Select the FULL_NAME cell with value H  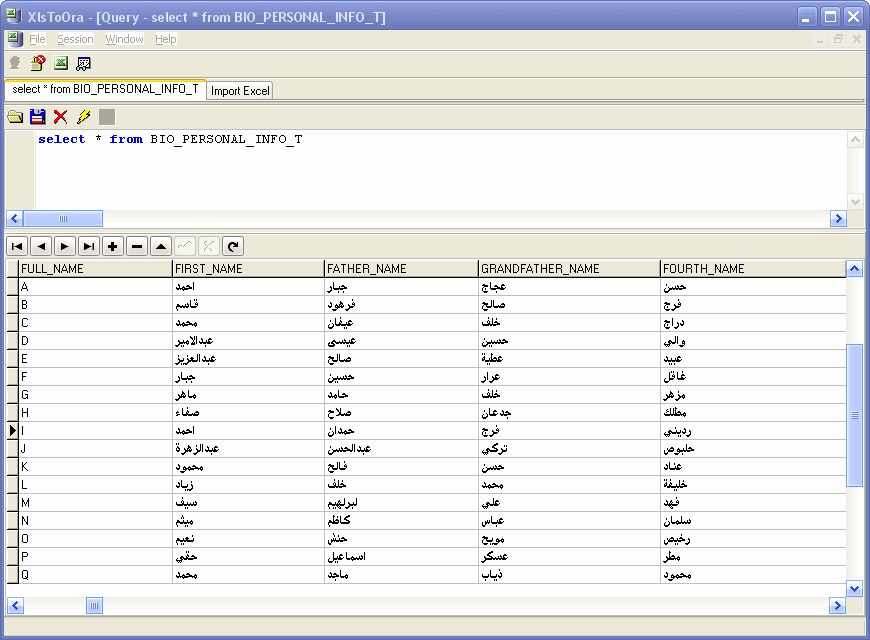[95, 412]
